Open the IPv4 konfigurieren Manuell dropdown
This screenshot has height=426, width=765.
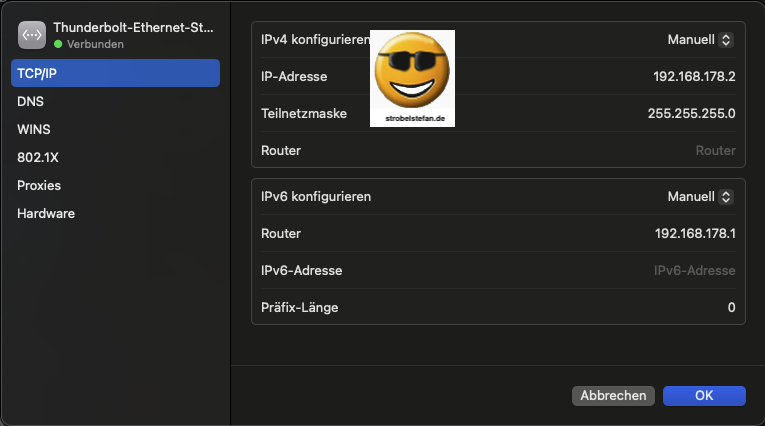click(x=700, y=40)
